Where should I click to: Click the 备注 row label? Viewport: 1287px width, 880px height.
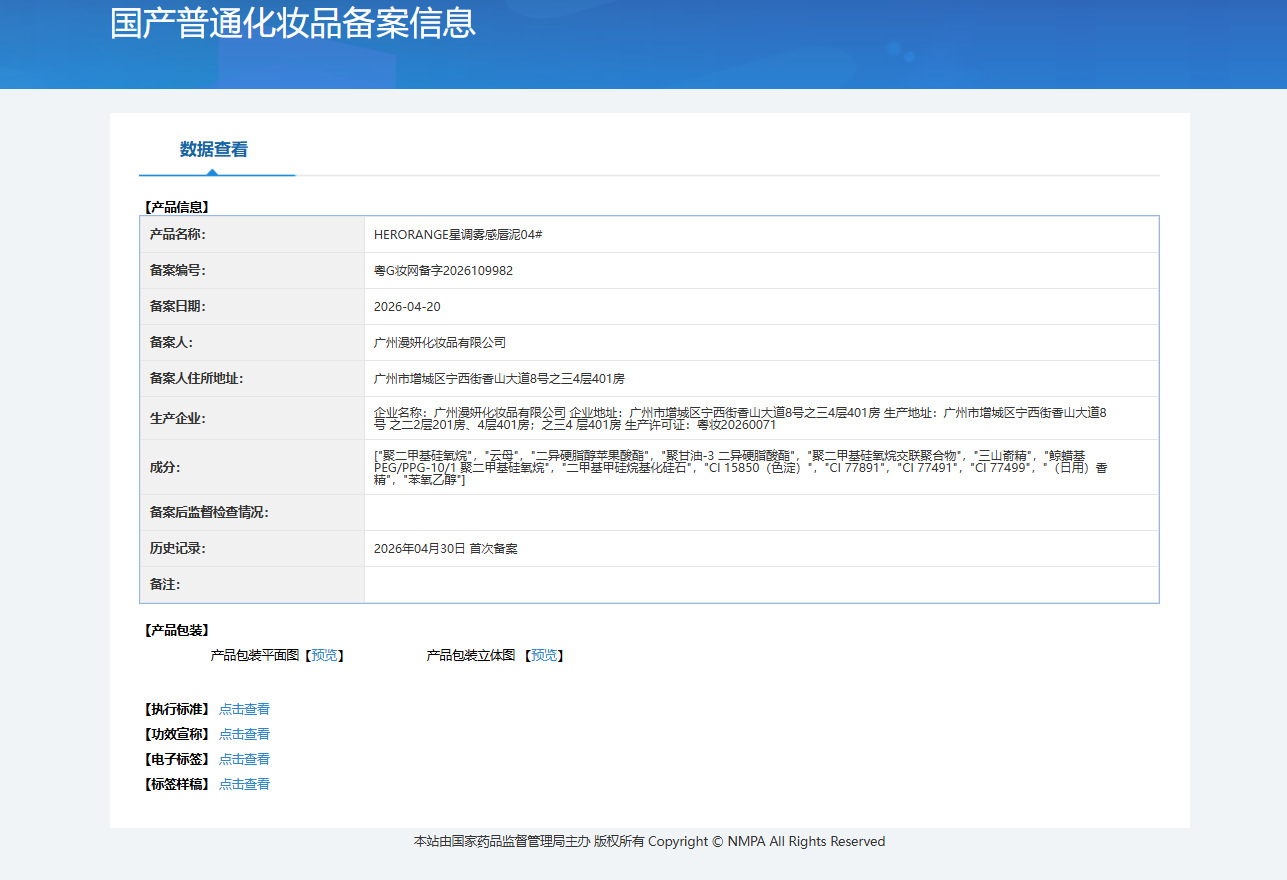(x=165, y=585)
